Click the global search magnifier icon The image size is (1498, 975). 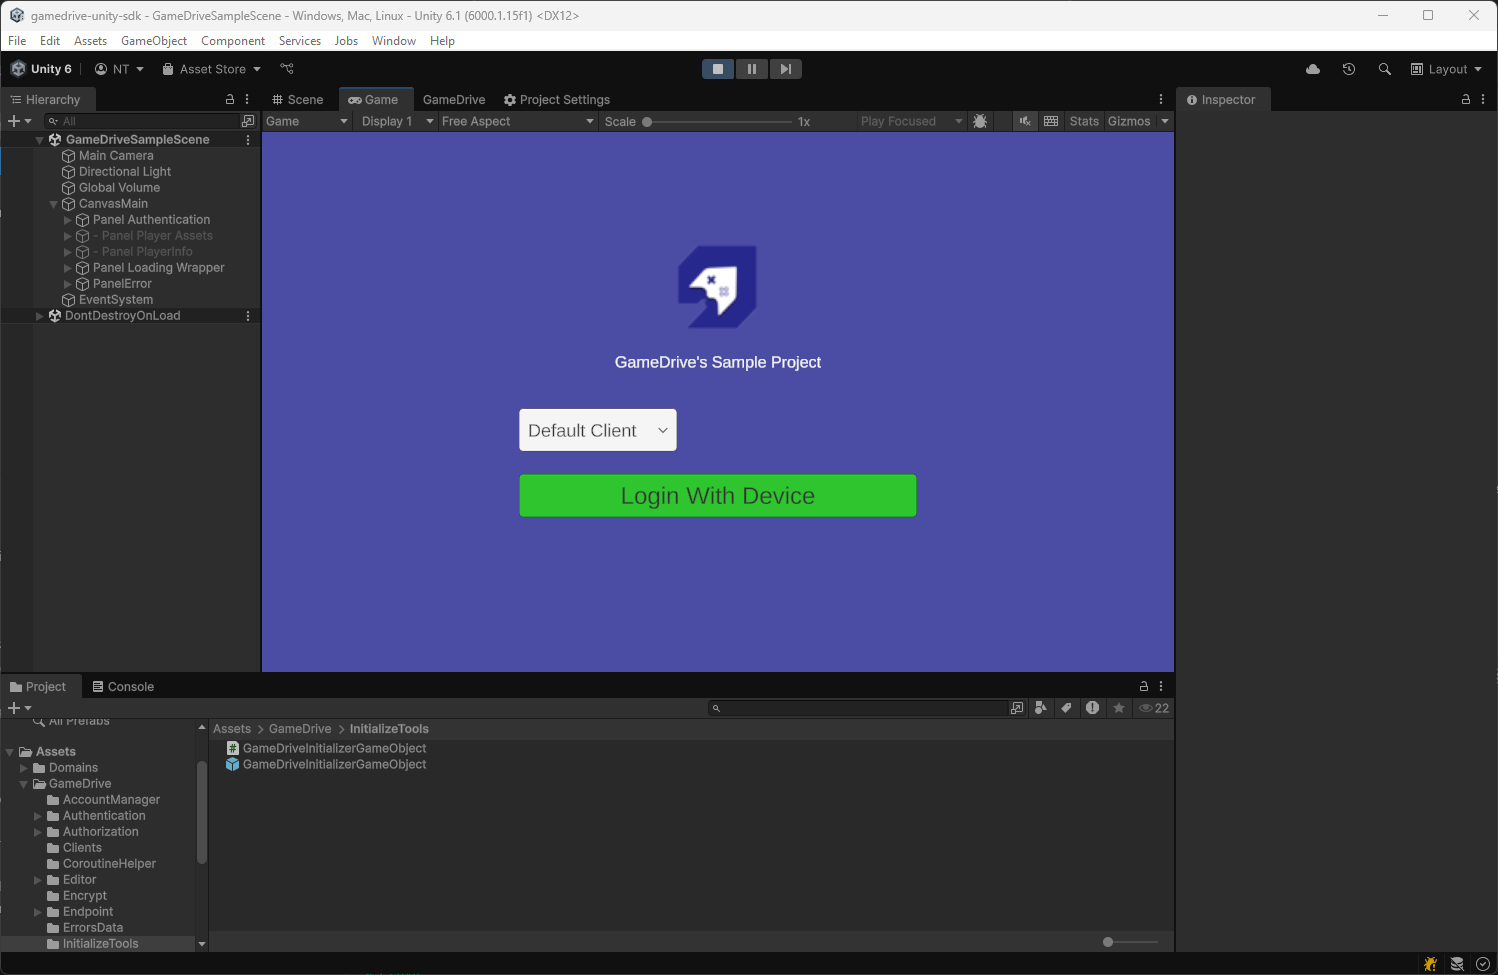(x=1385, y=69)
